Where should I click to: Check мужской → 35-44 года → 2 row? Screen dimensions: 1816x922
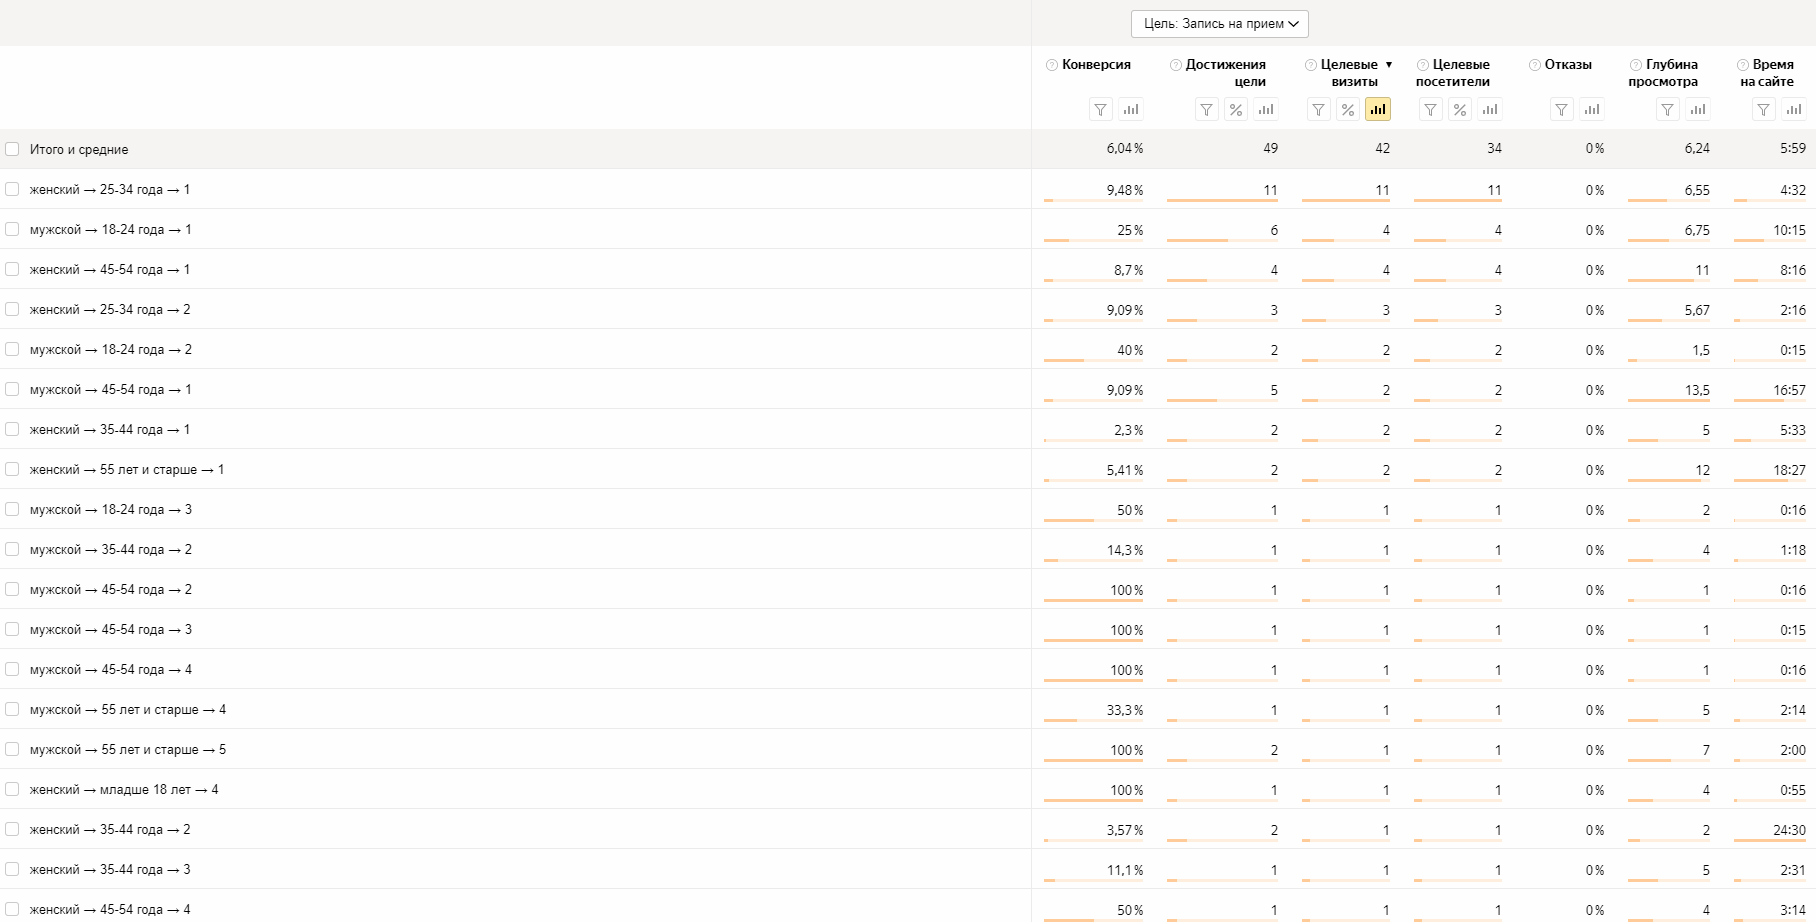point(12,549)
